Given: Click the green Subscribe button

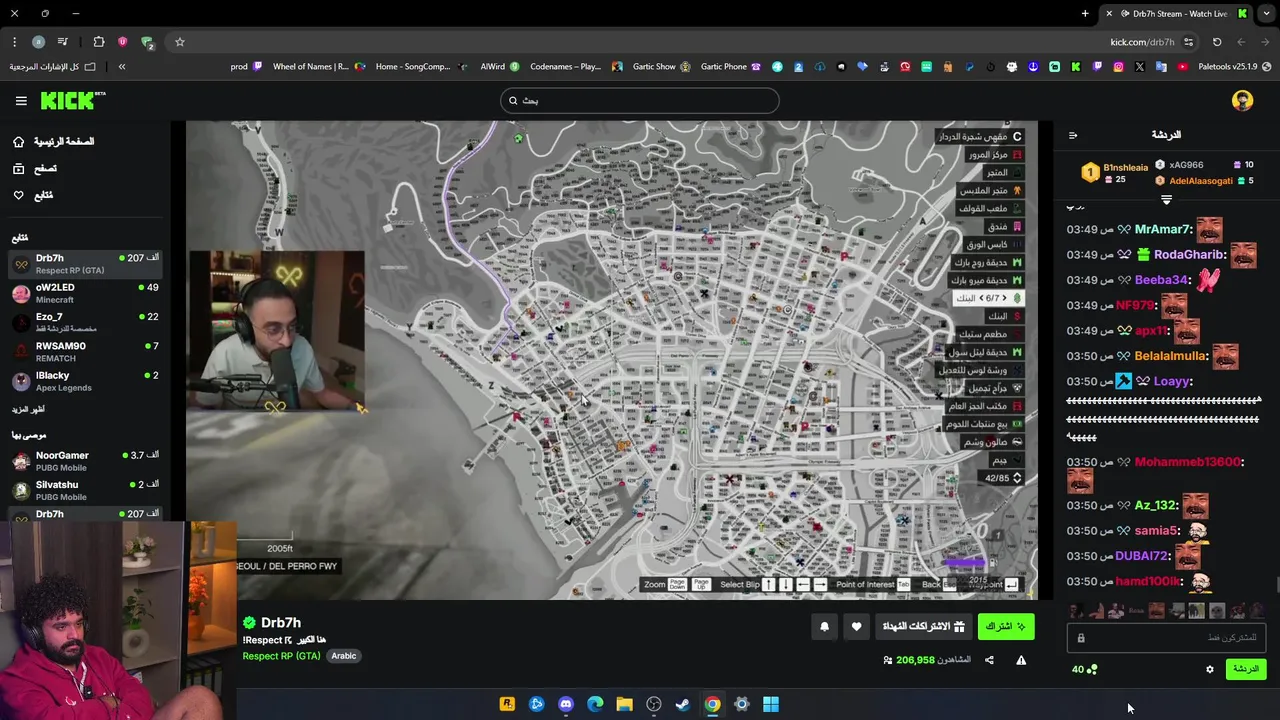Looking at the screenshot, I should point(1006,626).
